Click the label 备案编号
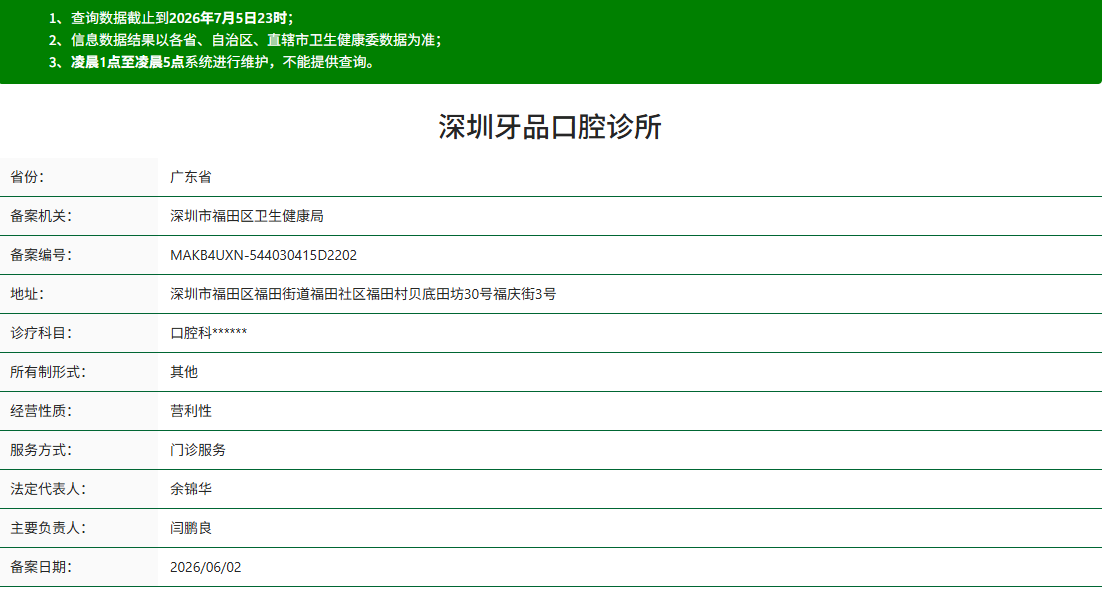This screenshot has height=594, width=1106. (x=41, y=255)
